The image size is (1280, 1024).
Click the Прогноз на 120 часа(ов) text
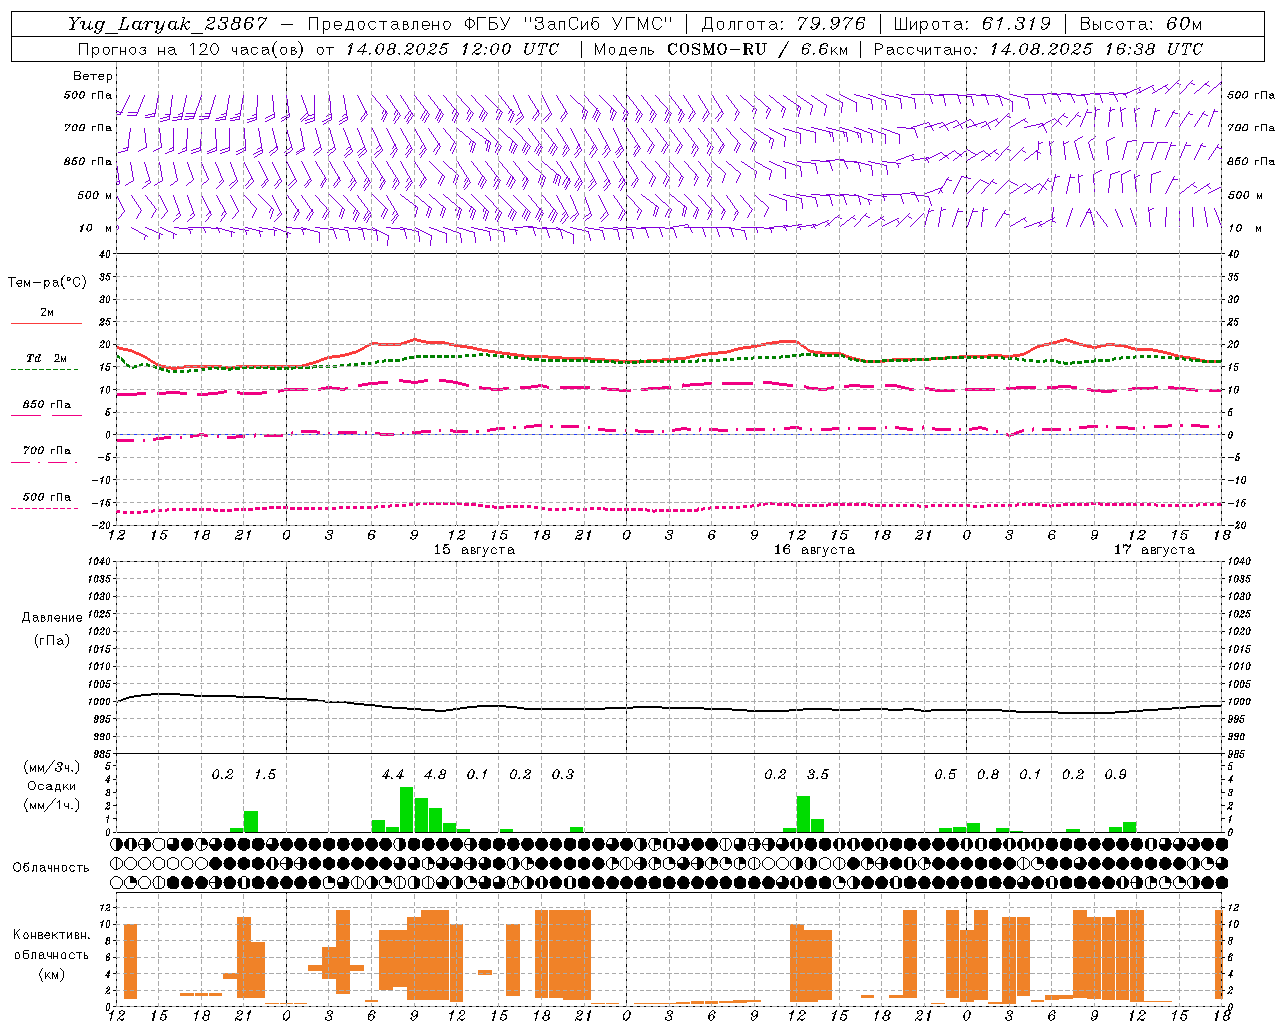pos(191,49)
